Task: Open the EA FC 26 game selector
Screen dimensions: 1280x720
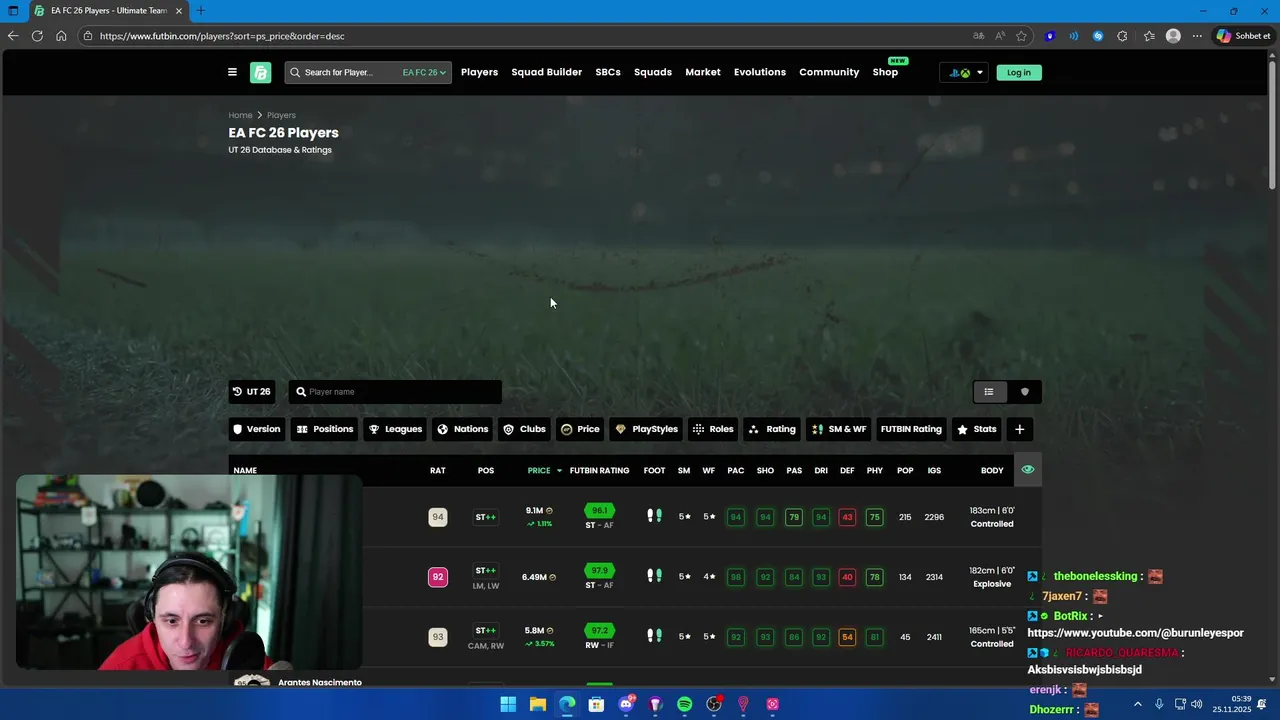Action: click(x=424, y=72)
